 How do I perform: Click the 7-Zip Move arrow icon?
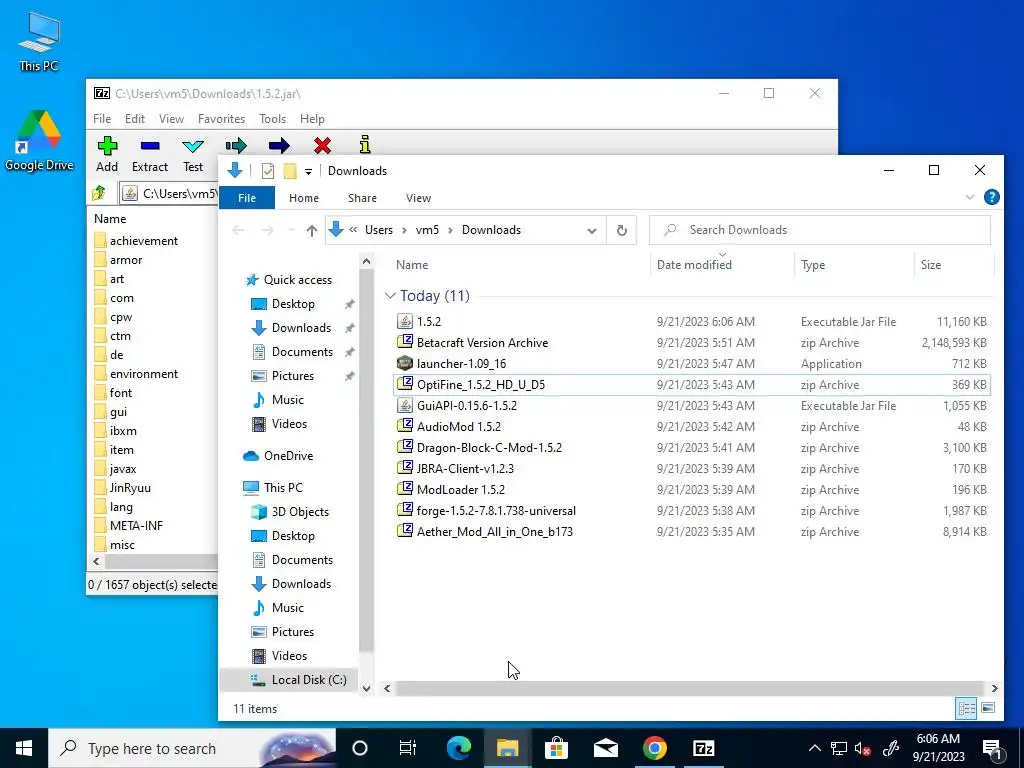(279, 145)
